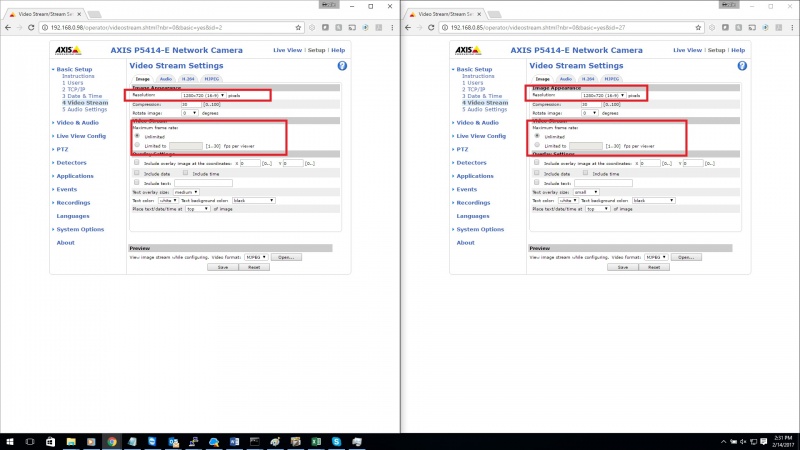The width and height of the screenshot is (800, 450).
Task: Click the Compression field in the left window
Action: (191, 104)
